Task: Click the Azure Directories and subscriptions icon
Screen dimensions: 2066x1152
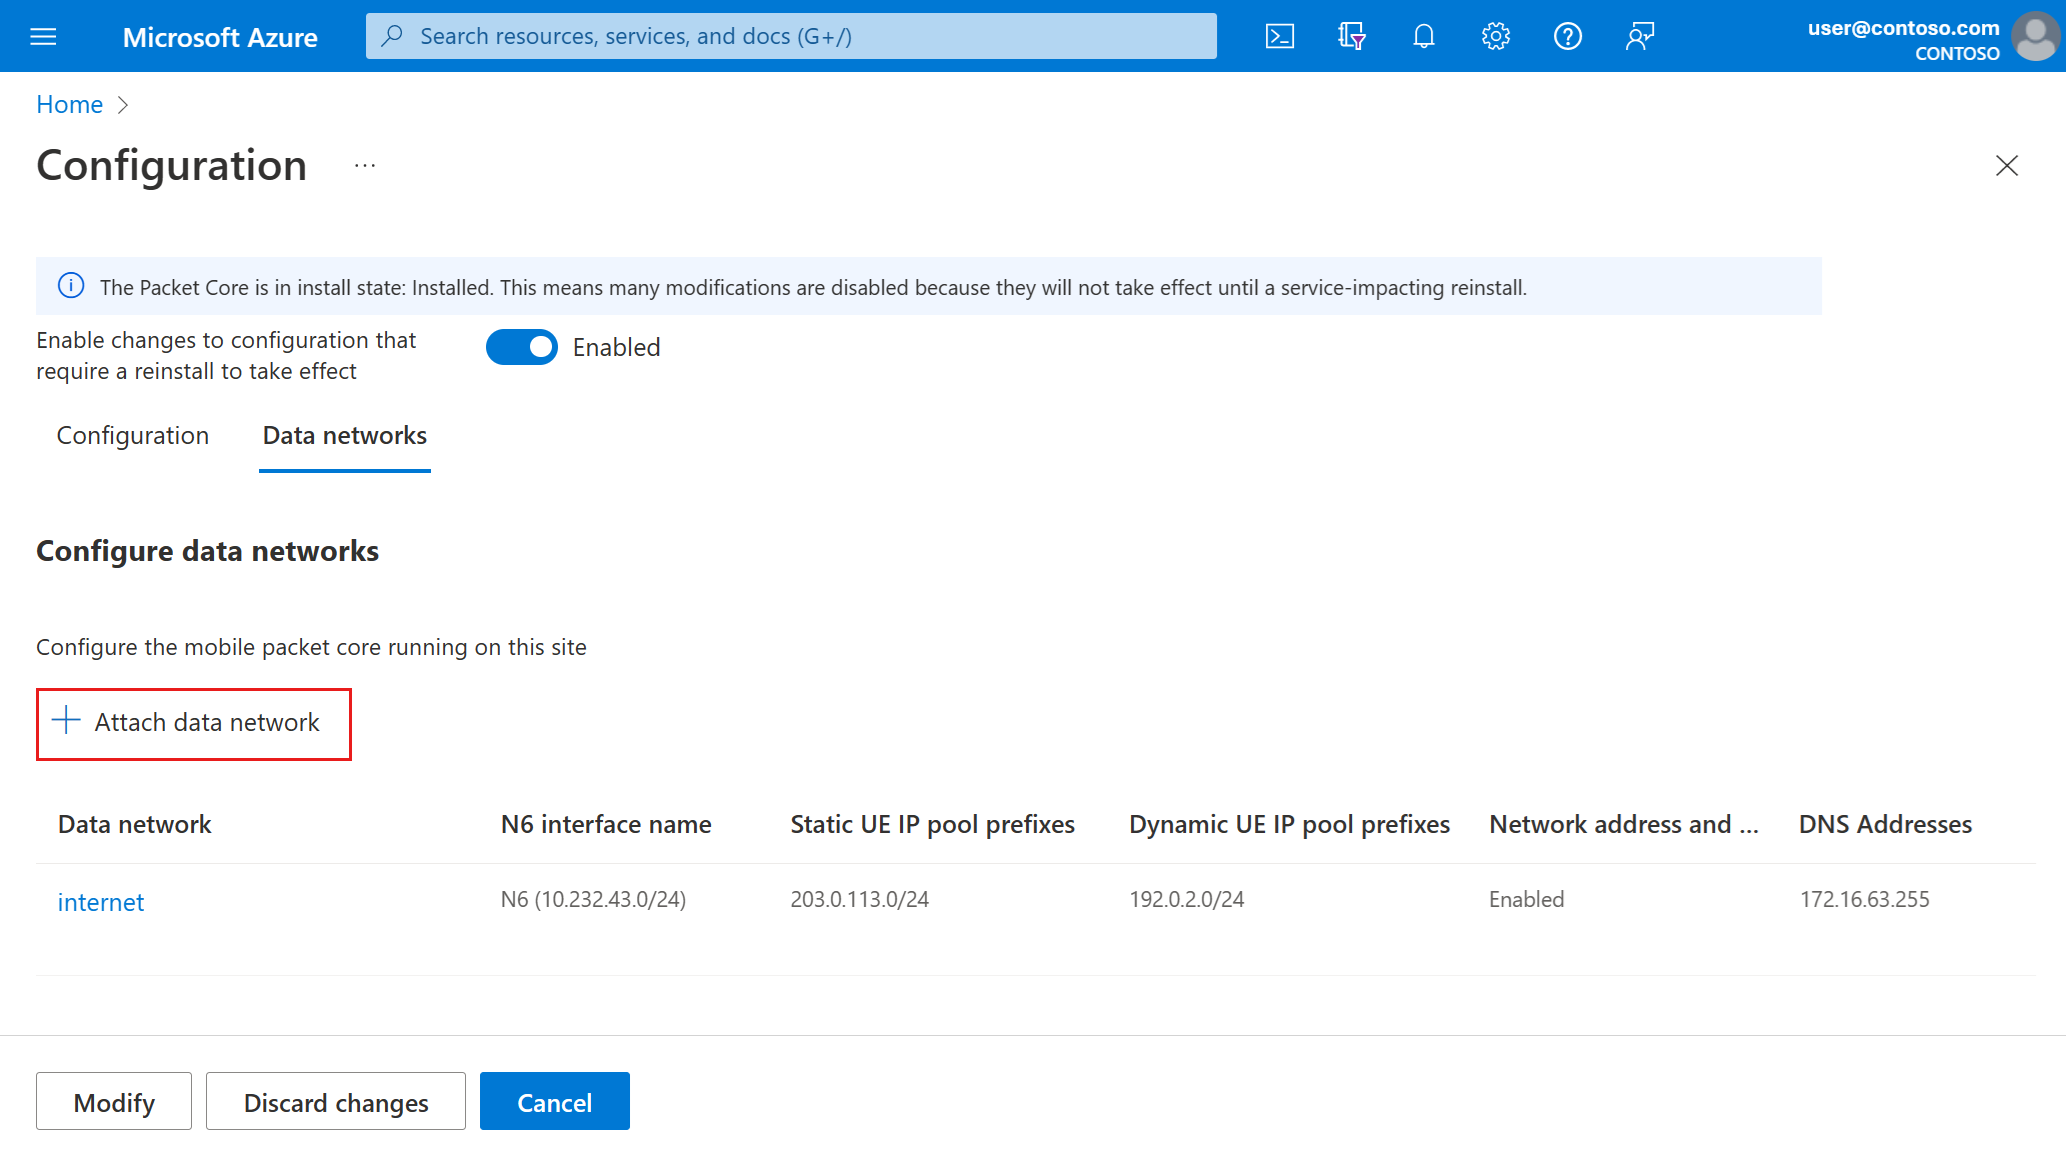Action: pos(1349,35)
